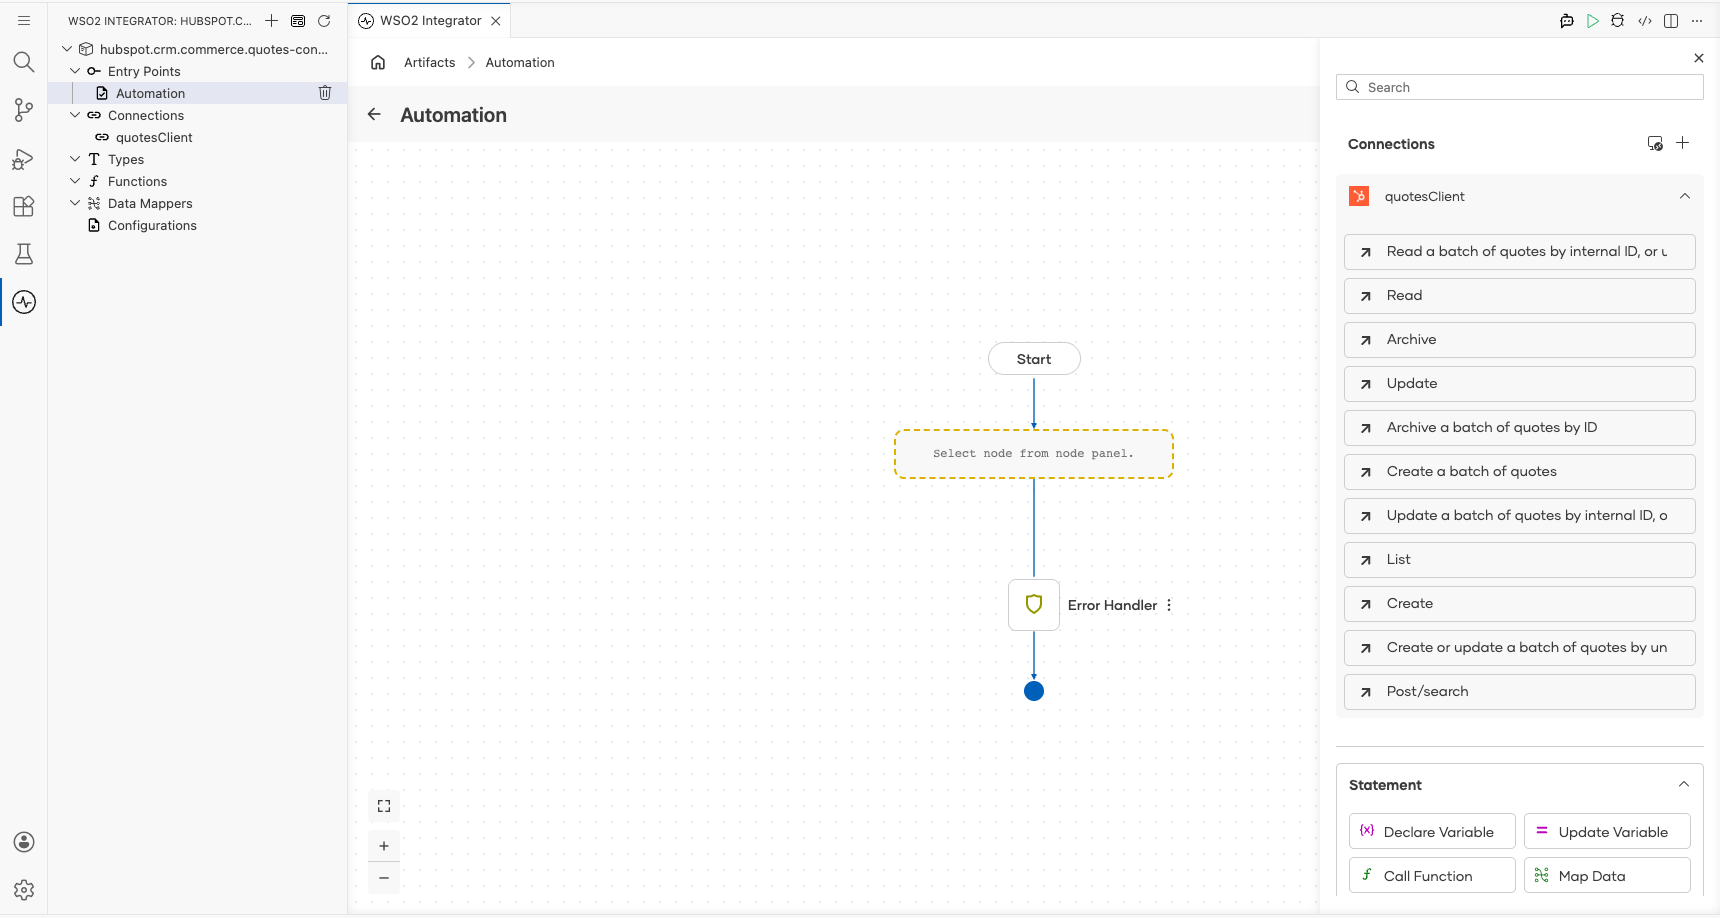1720x918 pixels.
Task: Add a Call Function statement
Action: [x=1432, y=875]
